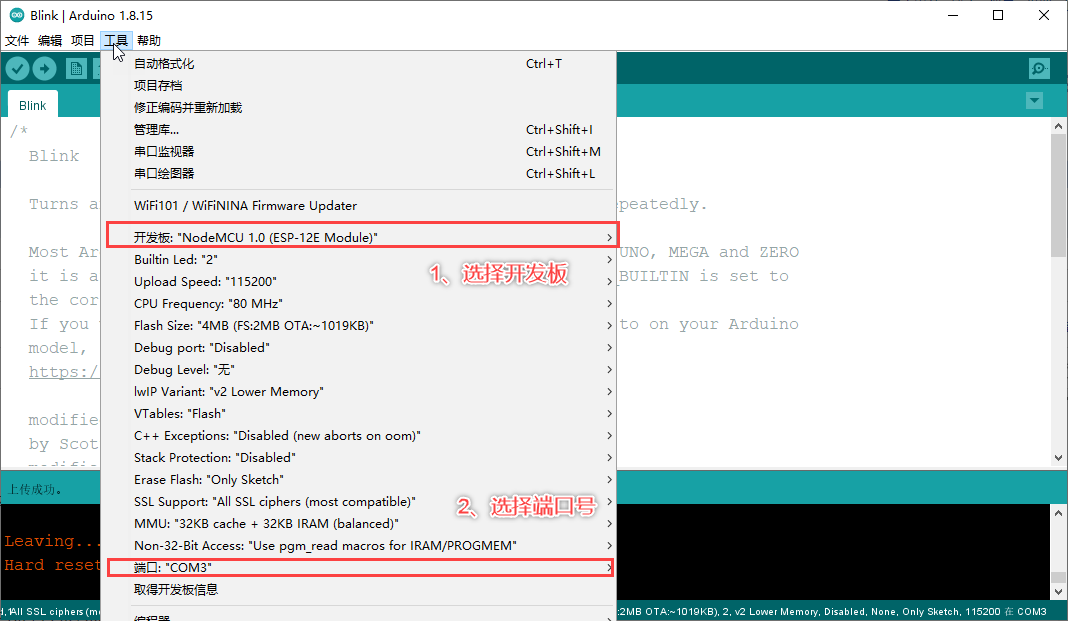The image size is (1068, 621).
Task: Expand Builtin Led "2" submenu
Action: 358,259
